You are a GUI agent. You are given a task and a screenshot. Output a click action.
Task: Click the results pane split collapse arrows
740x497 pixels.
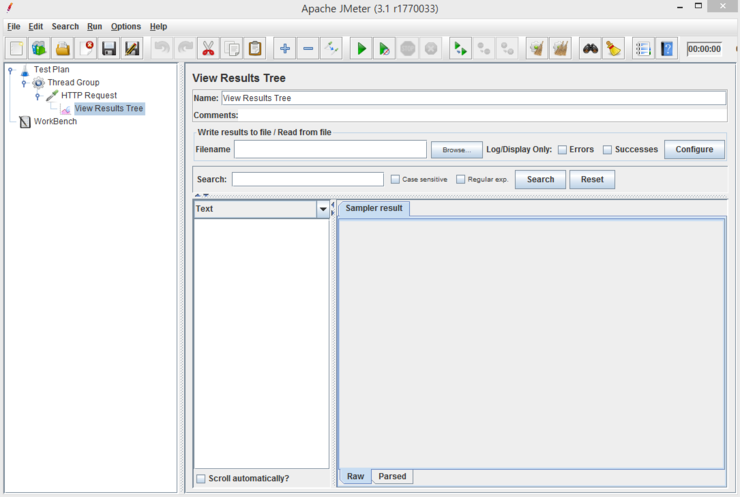[333, 209]
